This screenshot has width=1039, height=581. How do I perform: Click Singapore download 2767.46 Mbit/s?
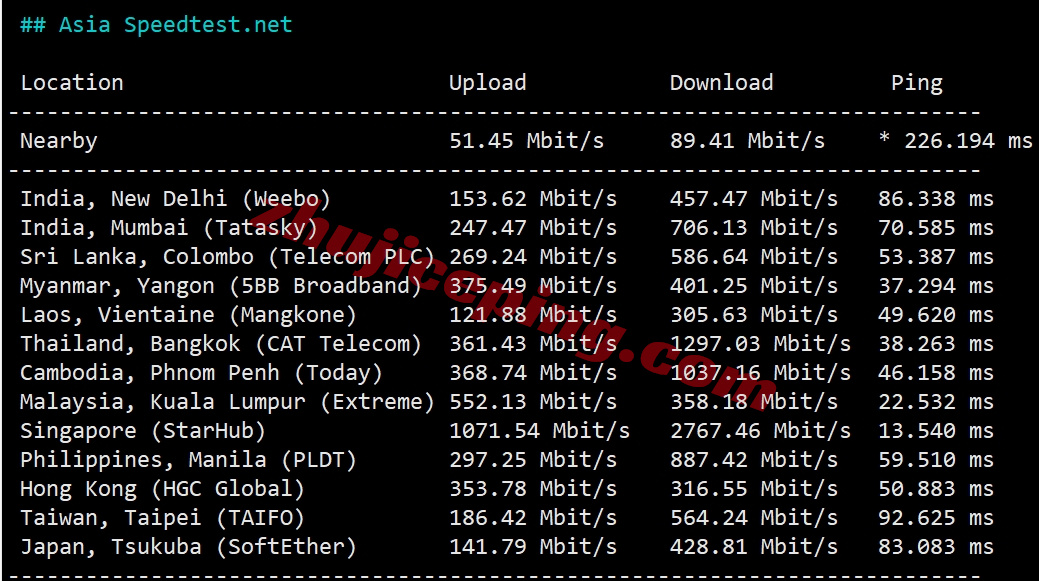(x=760, y=431)
